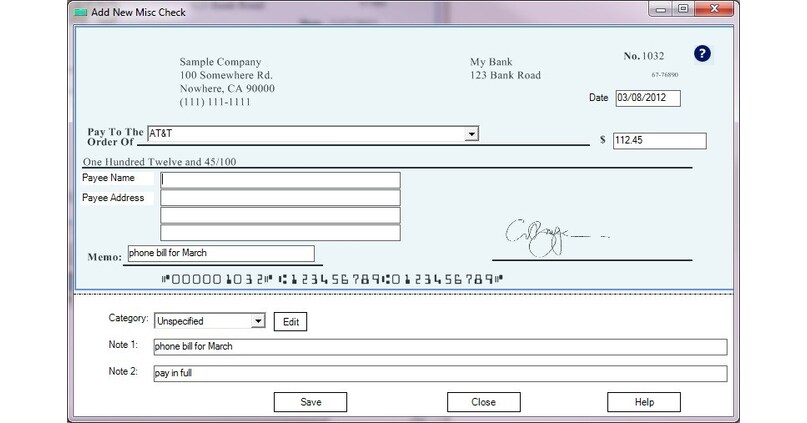Screen dimensions: 807x423
Task: Click into the Memo field
Action: [220, 254]
